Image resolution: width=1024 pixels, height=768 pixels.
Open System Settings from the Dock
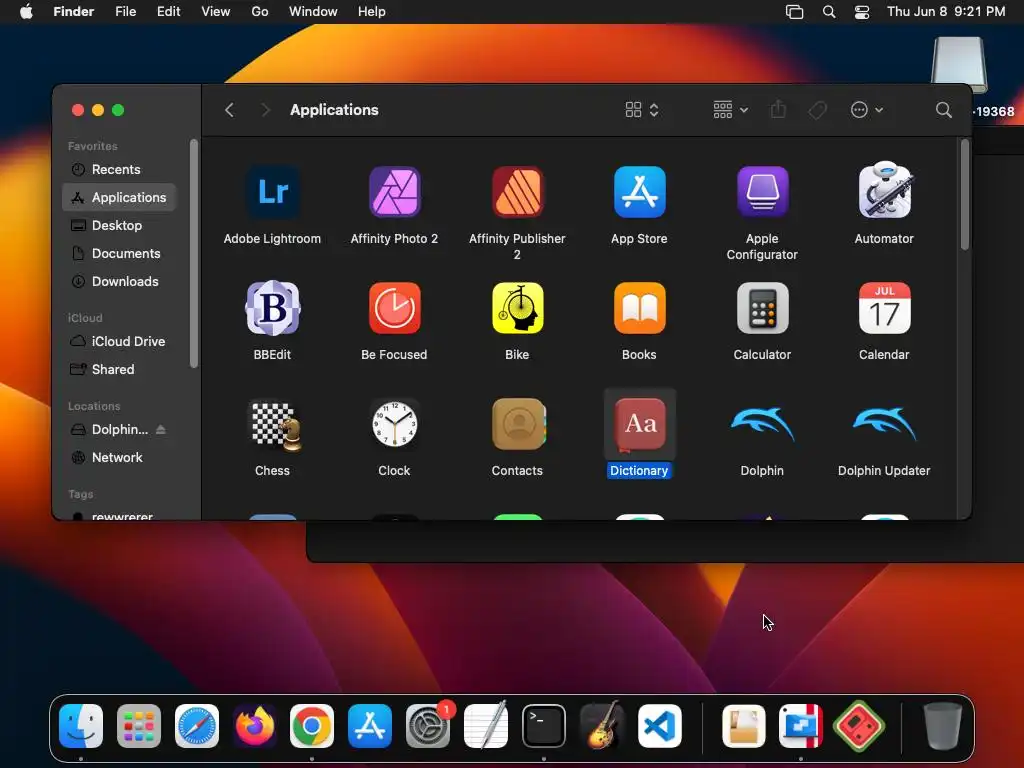pyautogui.click(x=428, y=726)
